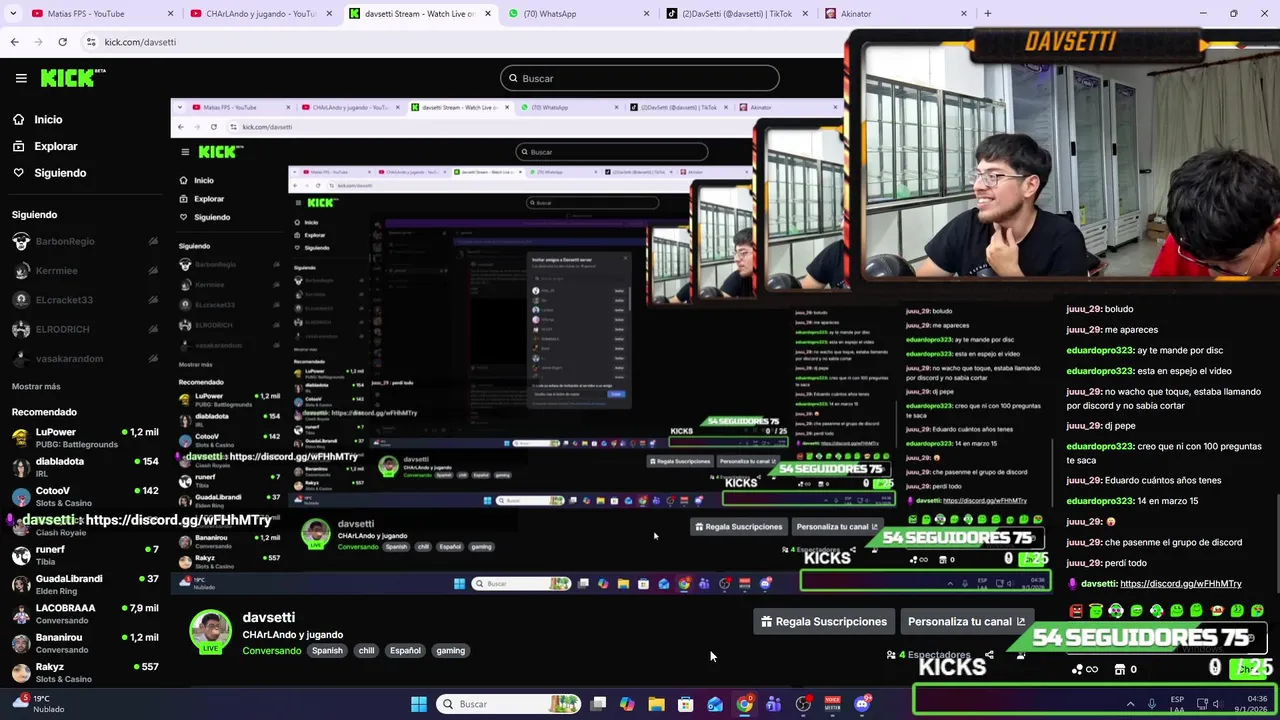Open Voicemeeter from the taskbar
The width and height of the screenshot is (1280, 720).
pyautogui.click(x=832, y=704)
